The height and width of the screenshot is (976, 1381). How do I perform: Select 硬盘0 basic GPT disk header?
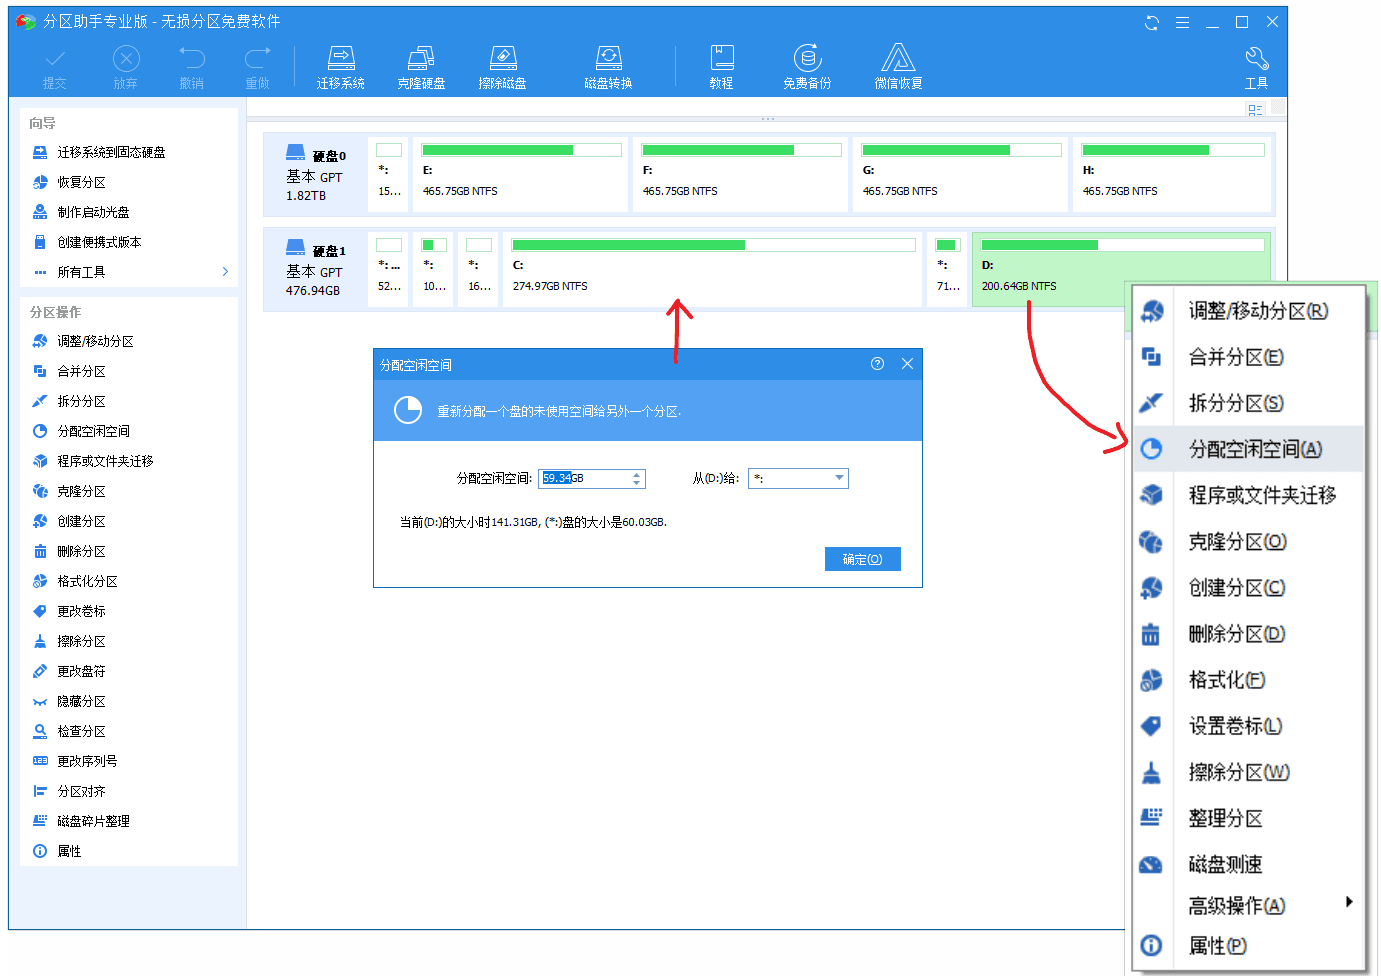(x=315, y=174)
